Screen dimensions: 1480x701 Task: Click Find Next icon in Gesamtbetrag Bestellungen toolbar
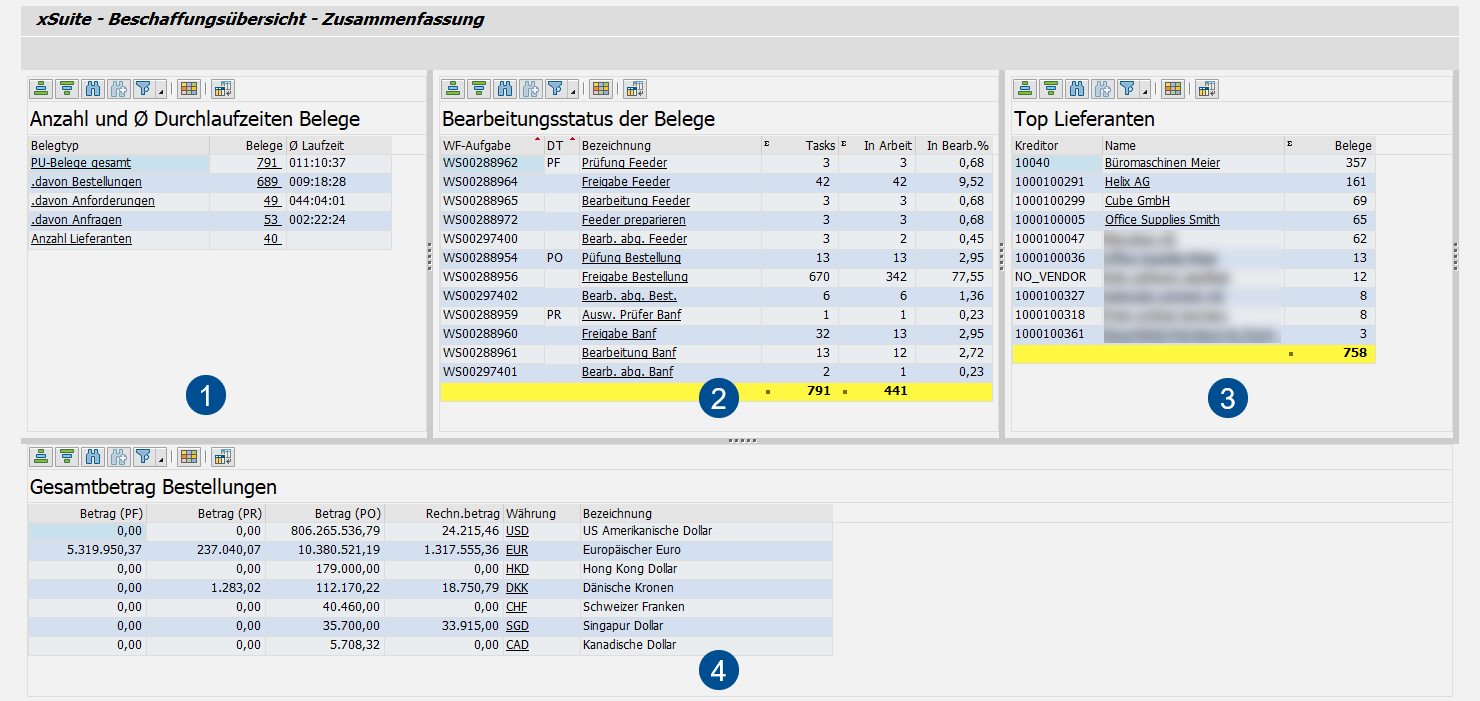tap(118, 456)
